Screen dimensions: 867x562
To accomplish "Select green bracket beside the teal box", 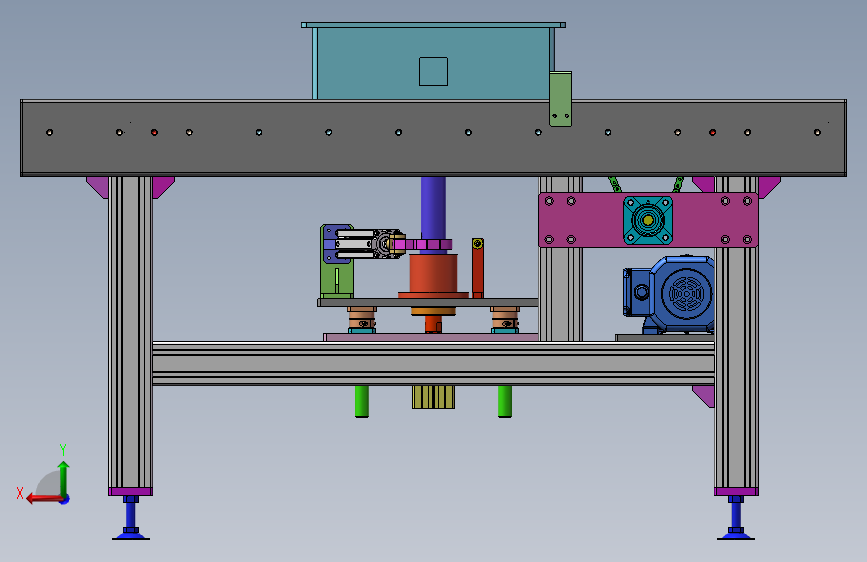I will [x=560, y=99].
